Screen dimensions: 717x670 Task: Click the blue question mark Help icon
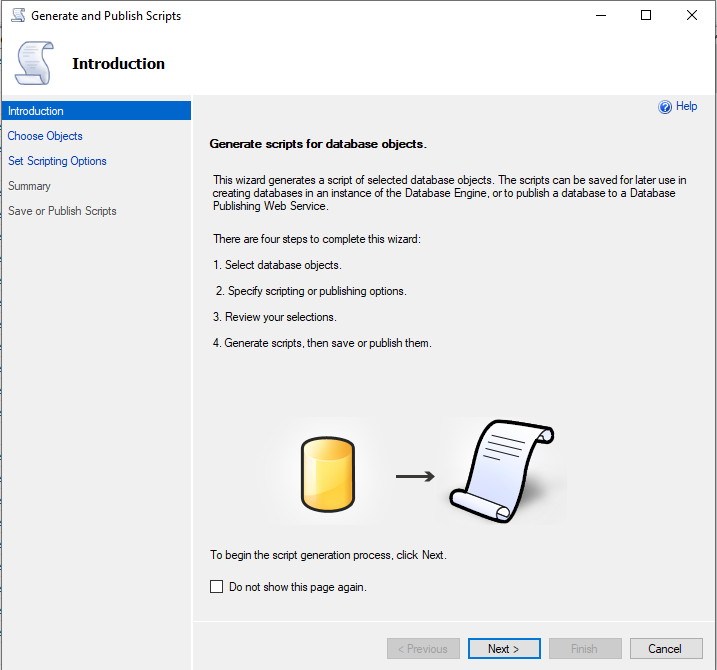[665, 107]
